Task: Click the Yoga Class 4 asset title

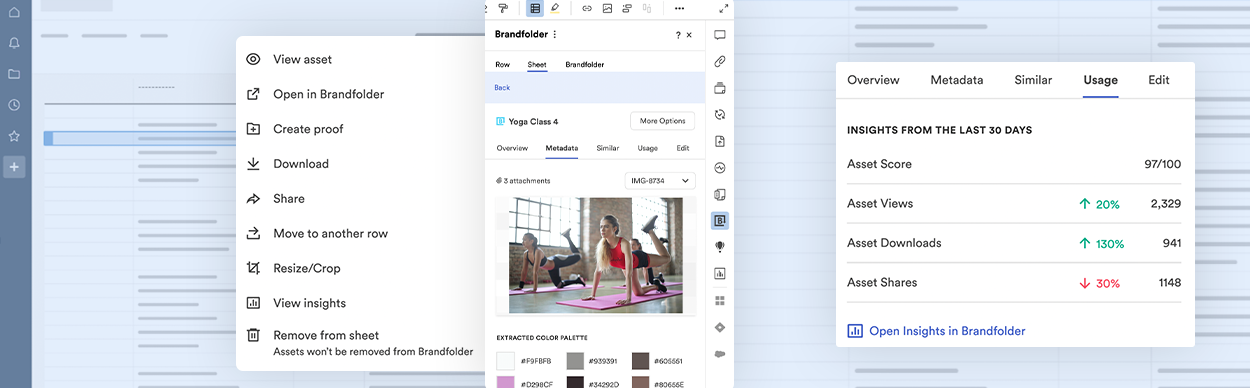Action: (533, 122)
